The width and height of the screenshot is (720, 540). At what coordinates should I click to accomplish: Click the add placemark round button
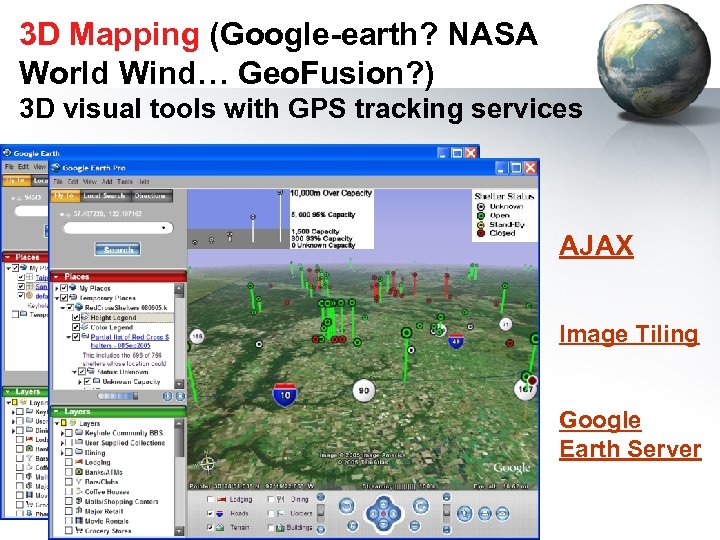tap(464, 514)
